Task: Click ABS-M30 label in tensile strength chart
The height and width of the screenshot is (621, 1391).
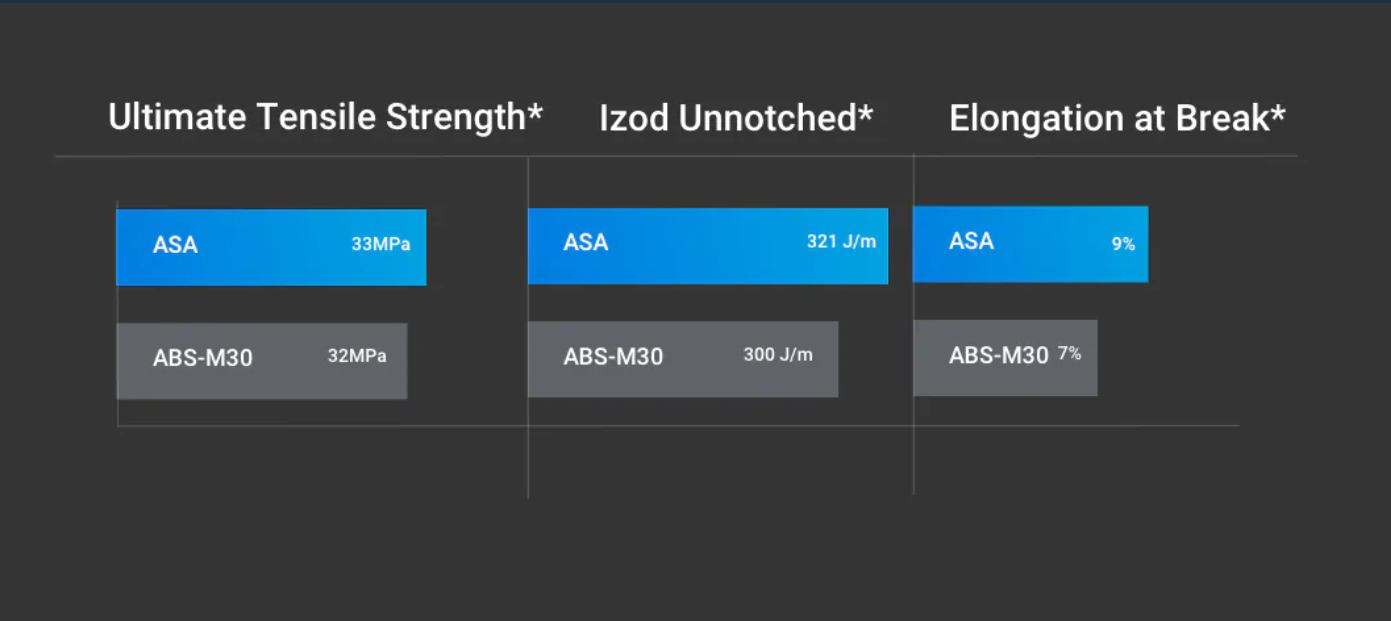Action: 203,358
